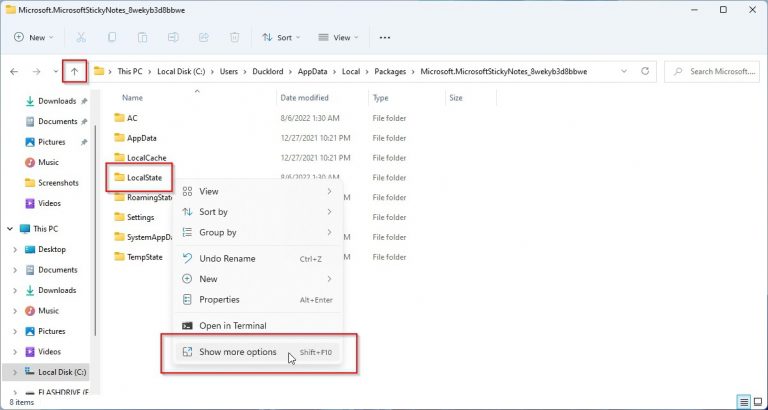Choose Open in Terminal

[x=258, y=326]
